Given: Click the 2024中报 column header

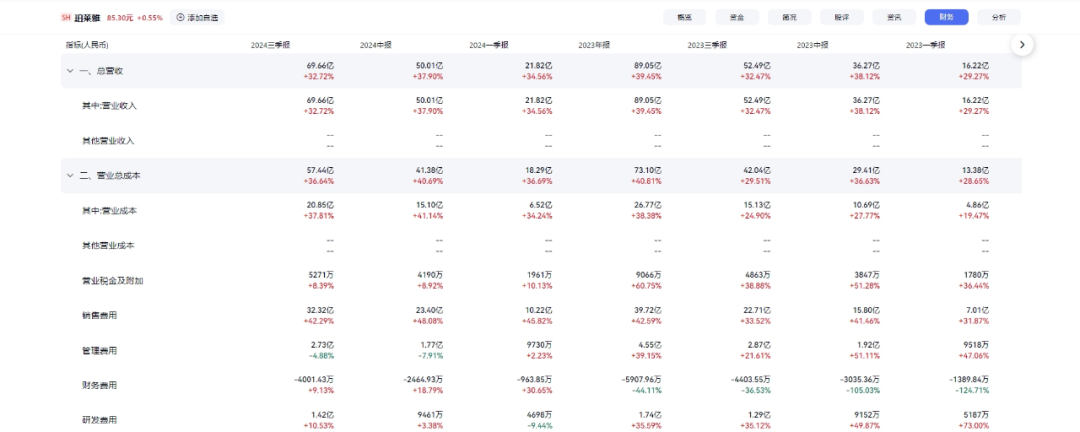Looking at the screenshot, I should pyautogui.click(x=379, y=45).
